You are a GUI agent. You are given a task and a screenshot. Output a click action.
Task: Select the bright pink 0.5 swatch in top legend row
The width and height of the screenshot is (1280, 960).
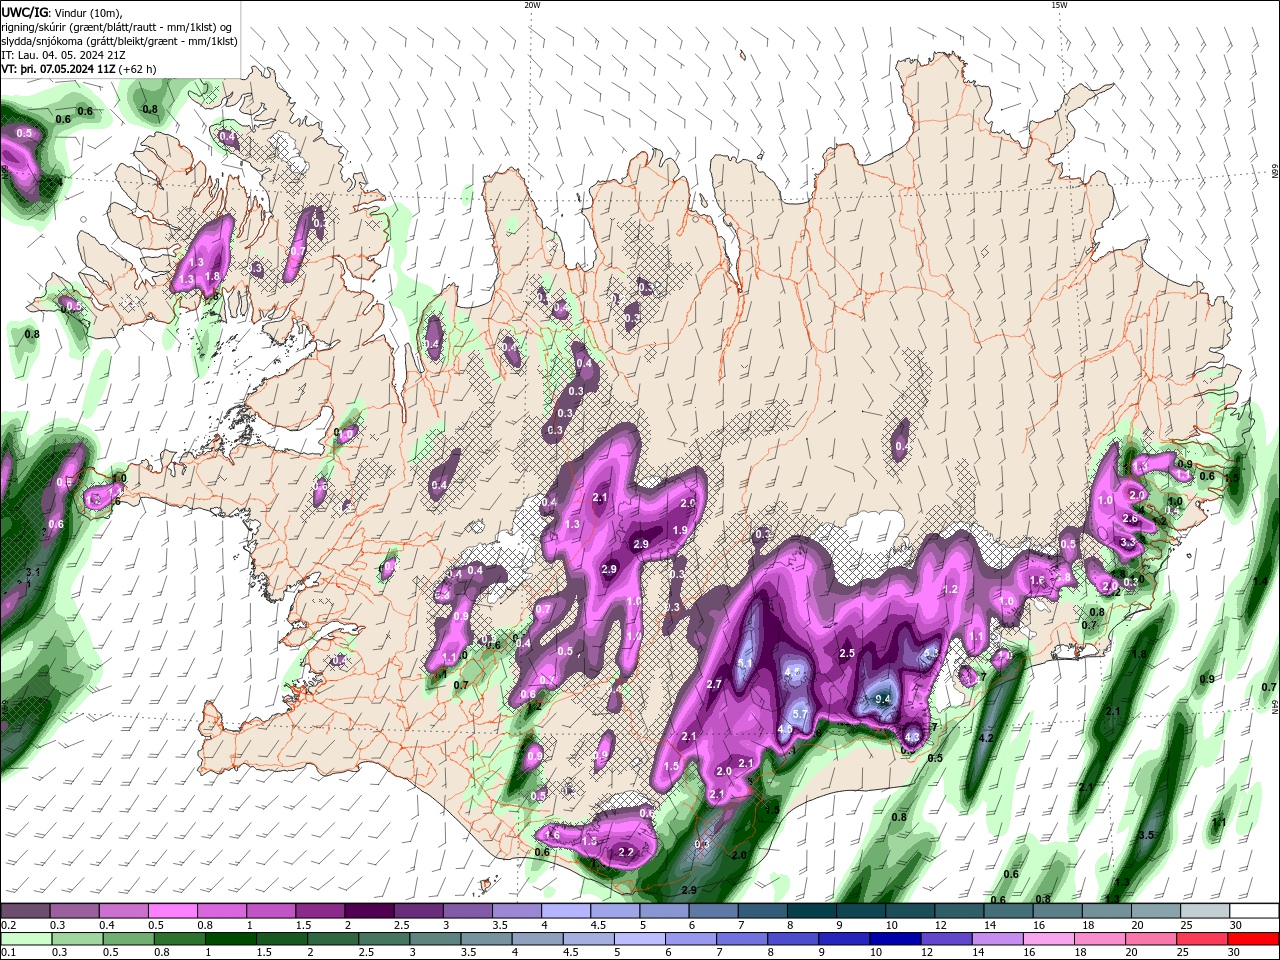click(172, 911)
